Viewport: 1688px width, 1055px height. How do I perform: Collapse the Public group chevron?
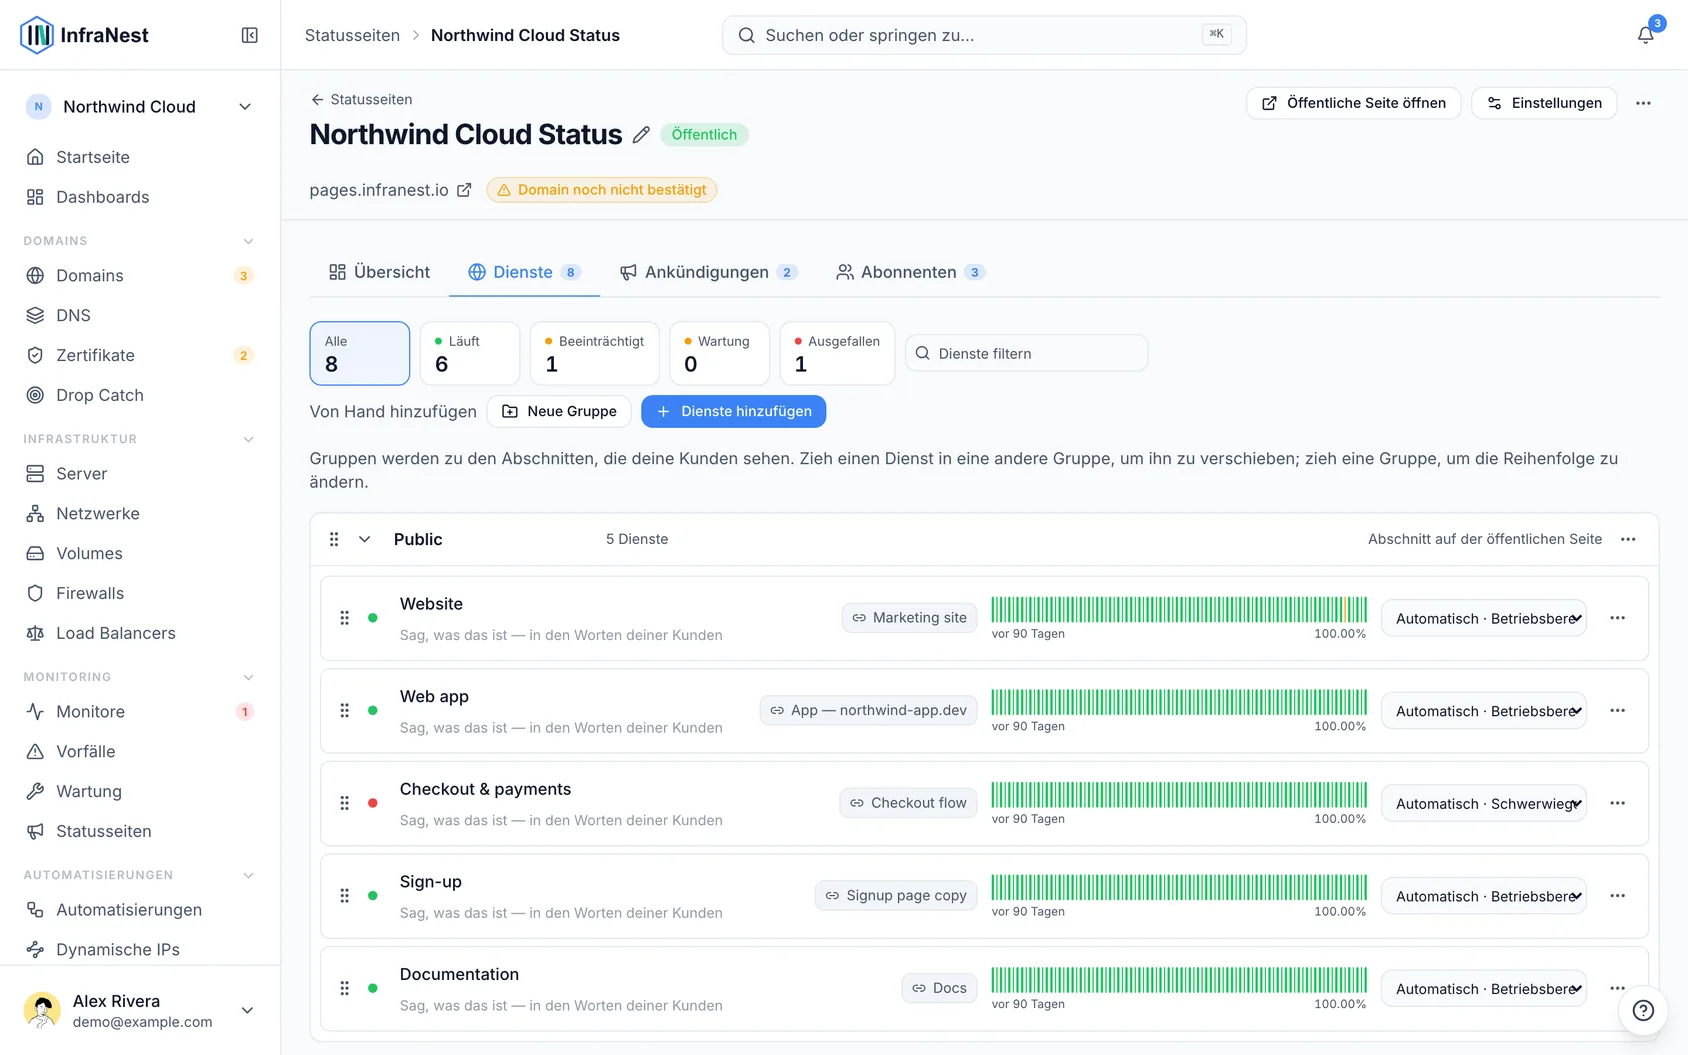(x=365, y=539)
